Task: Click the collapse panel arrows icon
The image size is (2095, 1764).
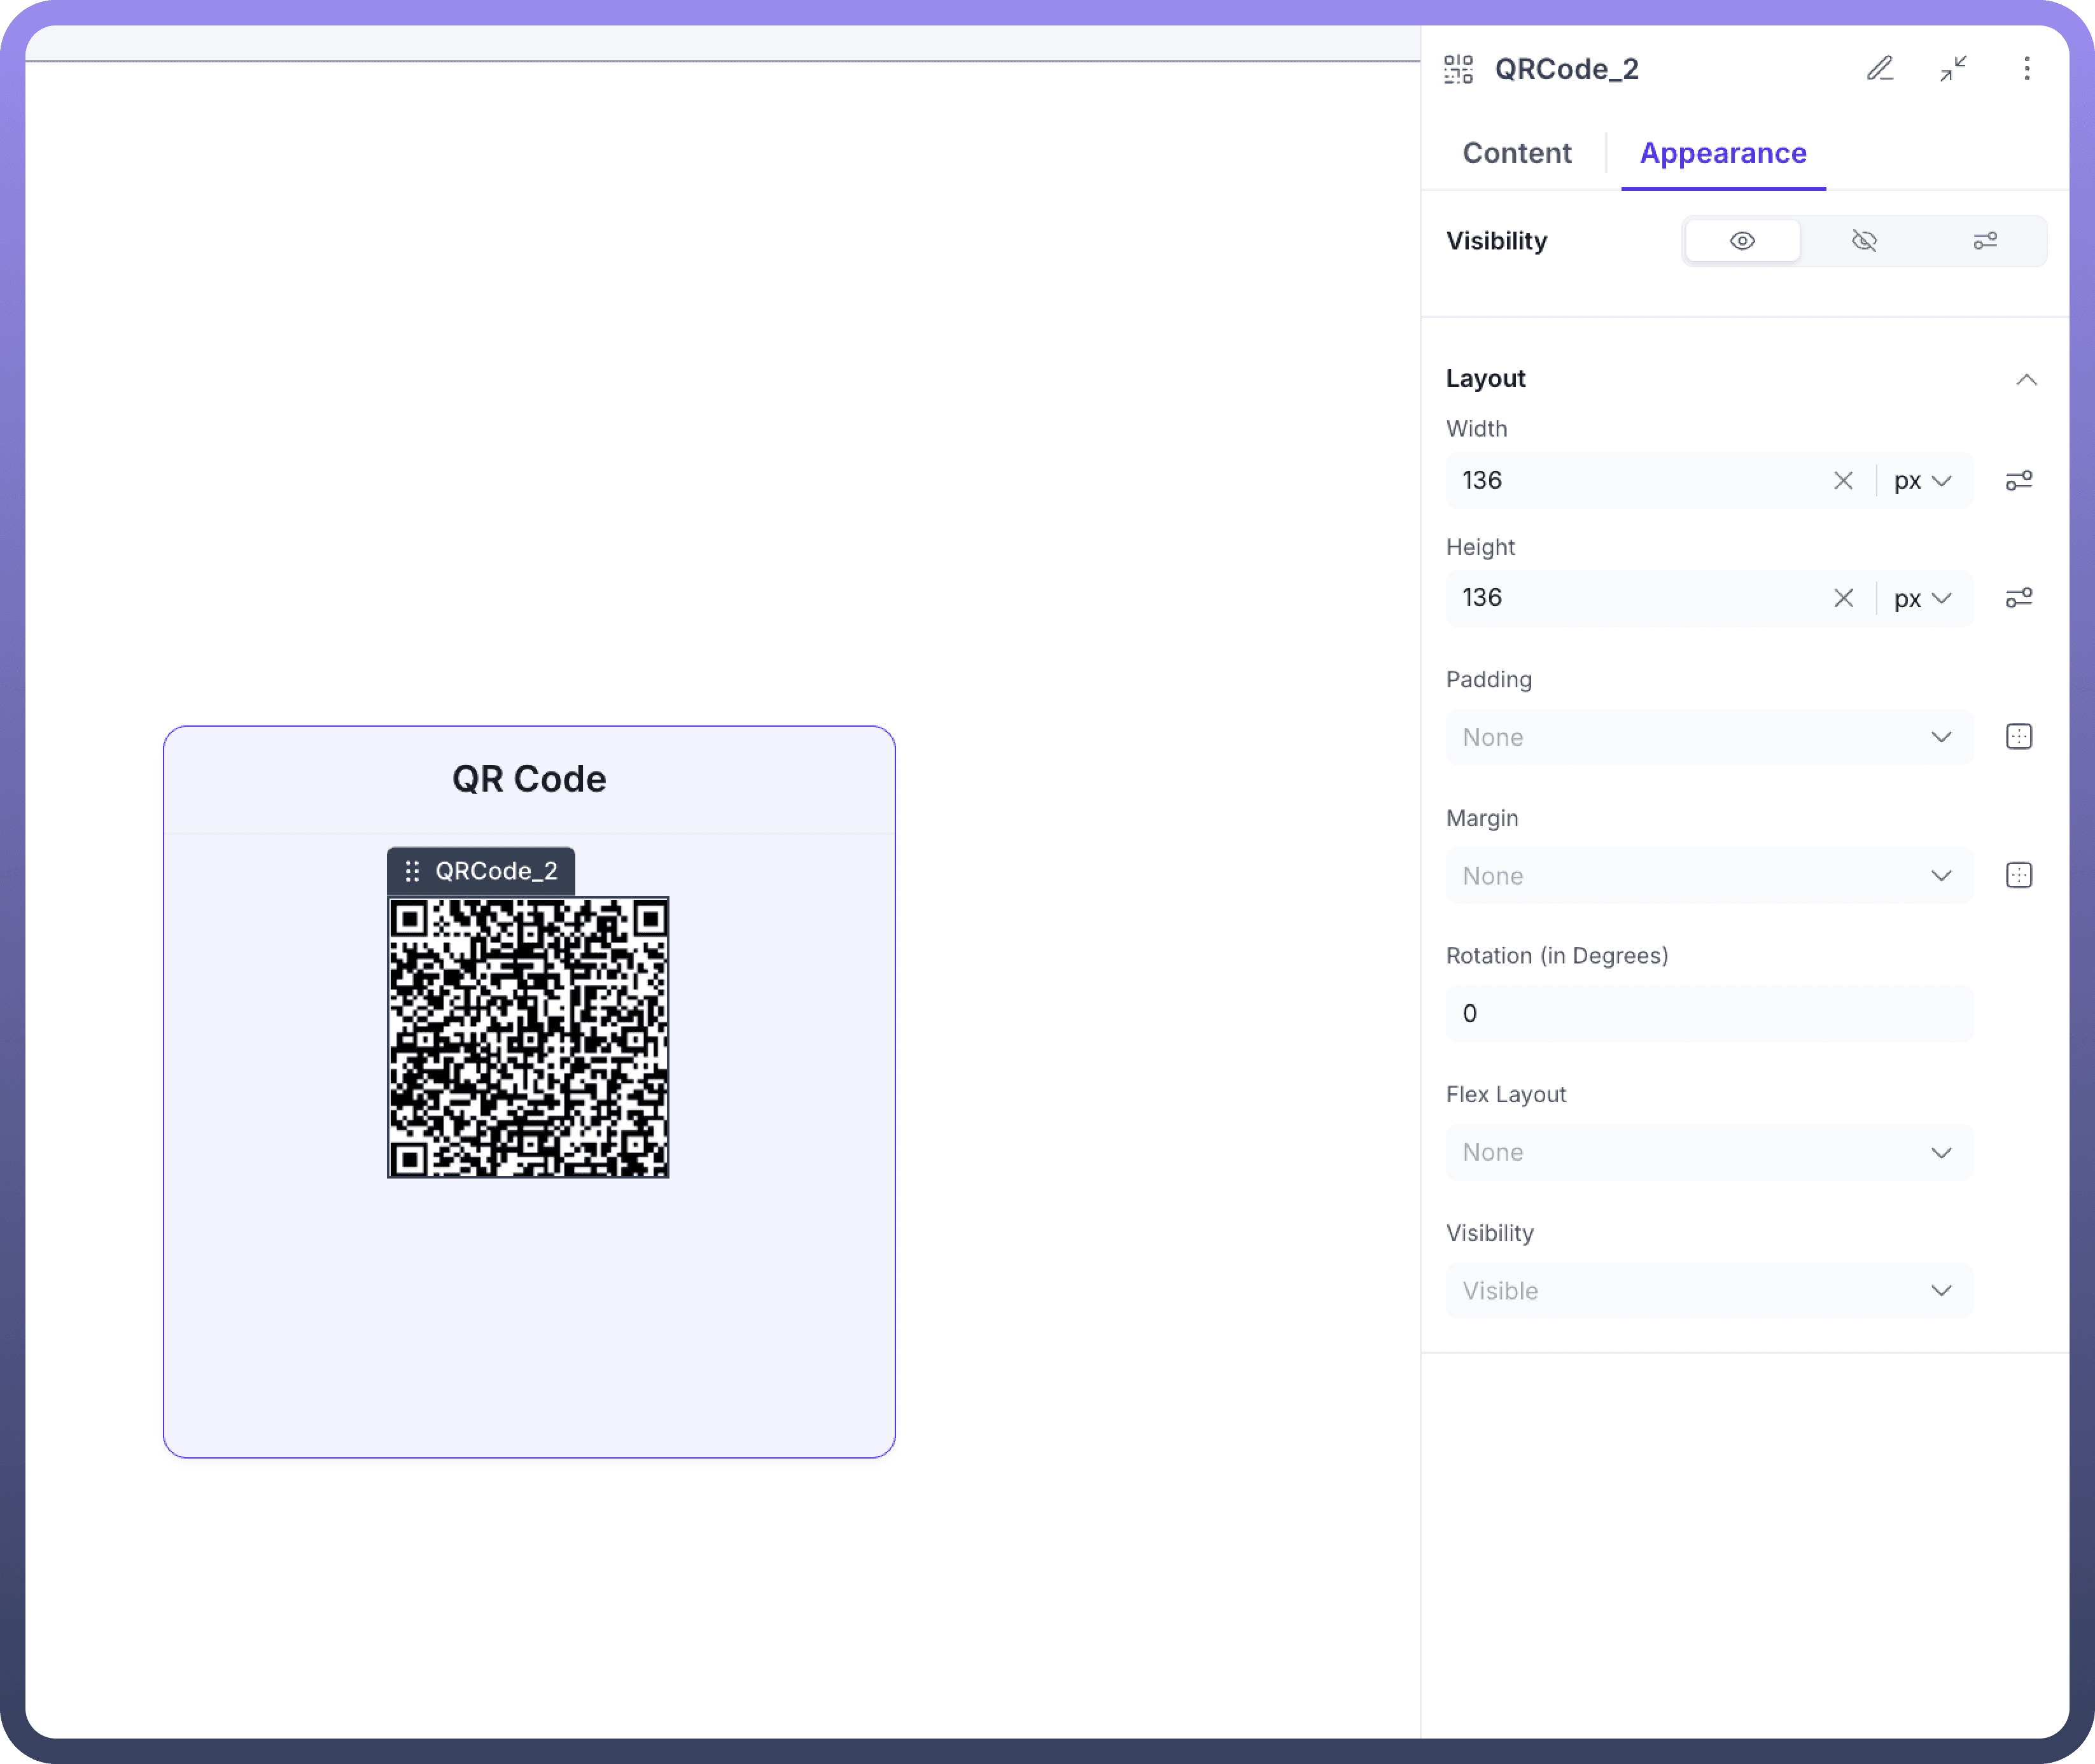Action: pos(1953,69)
